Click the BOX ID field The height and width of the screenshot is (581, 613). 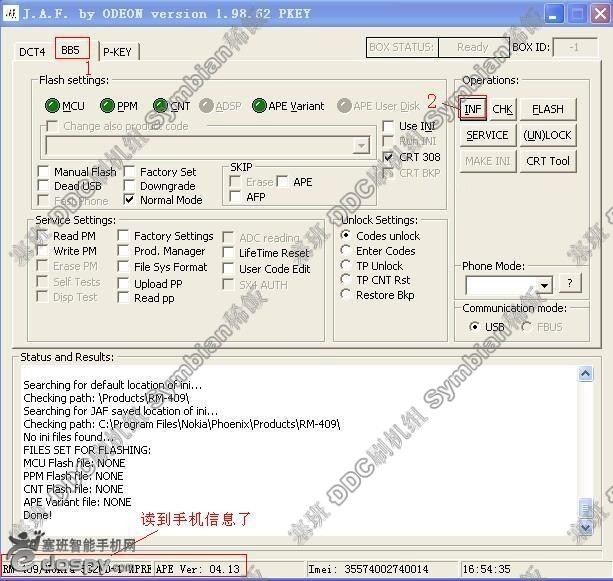[x=575, y=47]
